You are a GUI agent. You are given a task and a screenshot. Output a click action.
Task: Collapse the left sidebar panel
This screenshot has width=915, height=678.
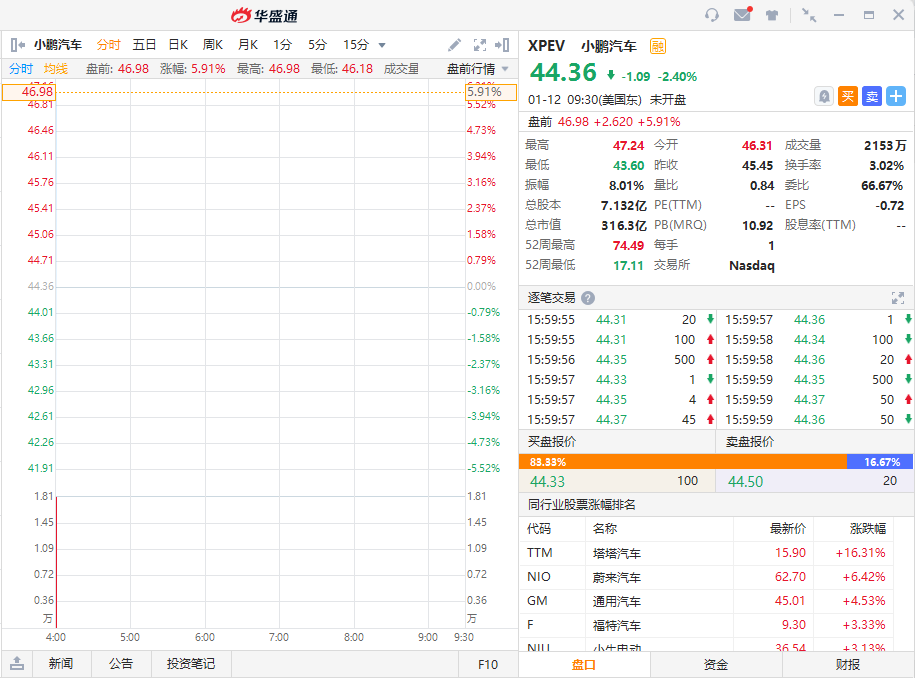17,45
